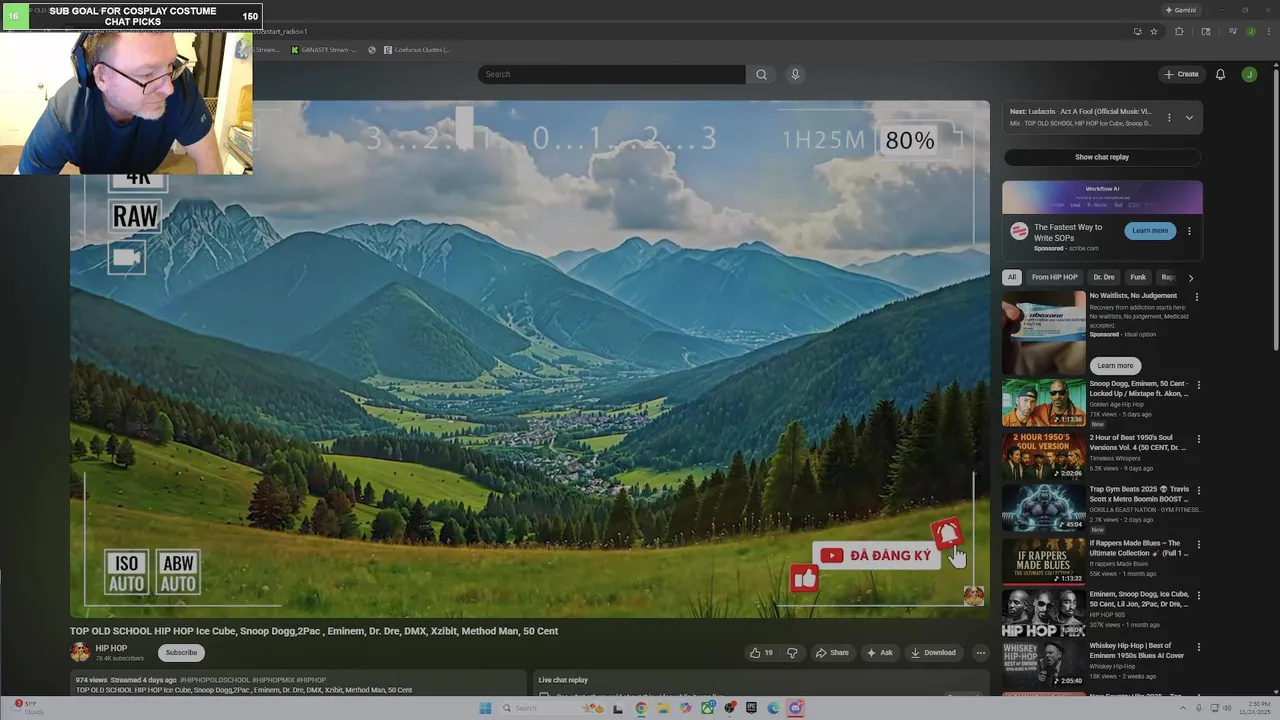Select the From HIP HOP filter chip
The width and height of the screenshot is (1280, 720).
pos(1055,277)
